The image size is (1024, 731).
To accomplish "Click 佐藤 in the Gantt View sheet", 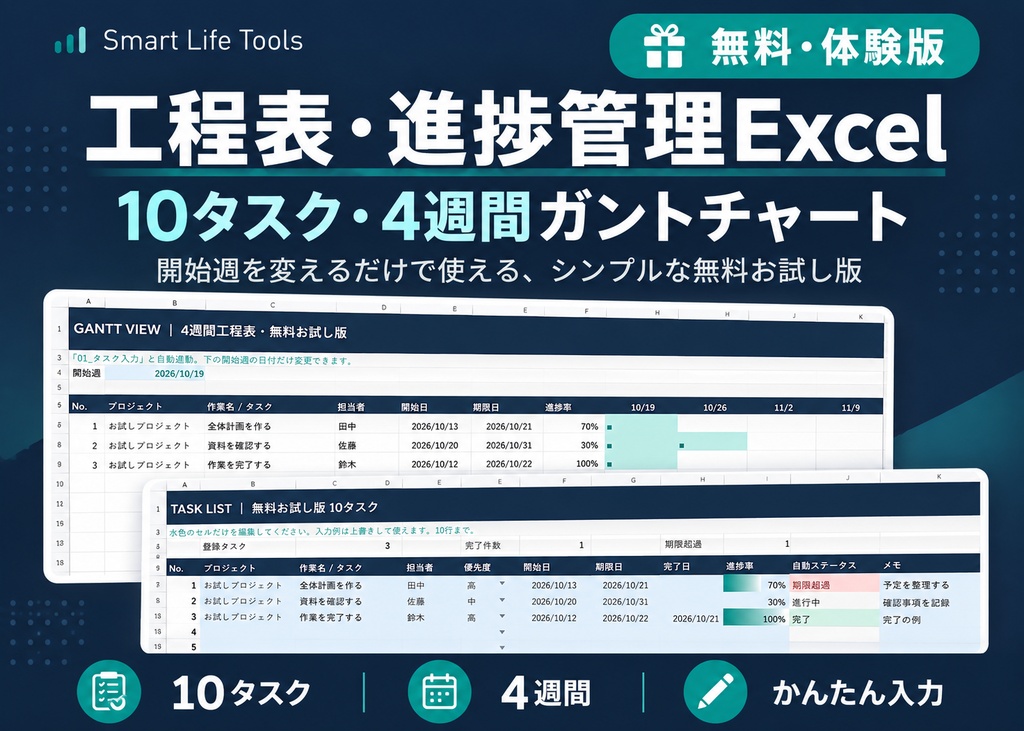I will tap(347, 445).
